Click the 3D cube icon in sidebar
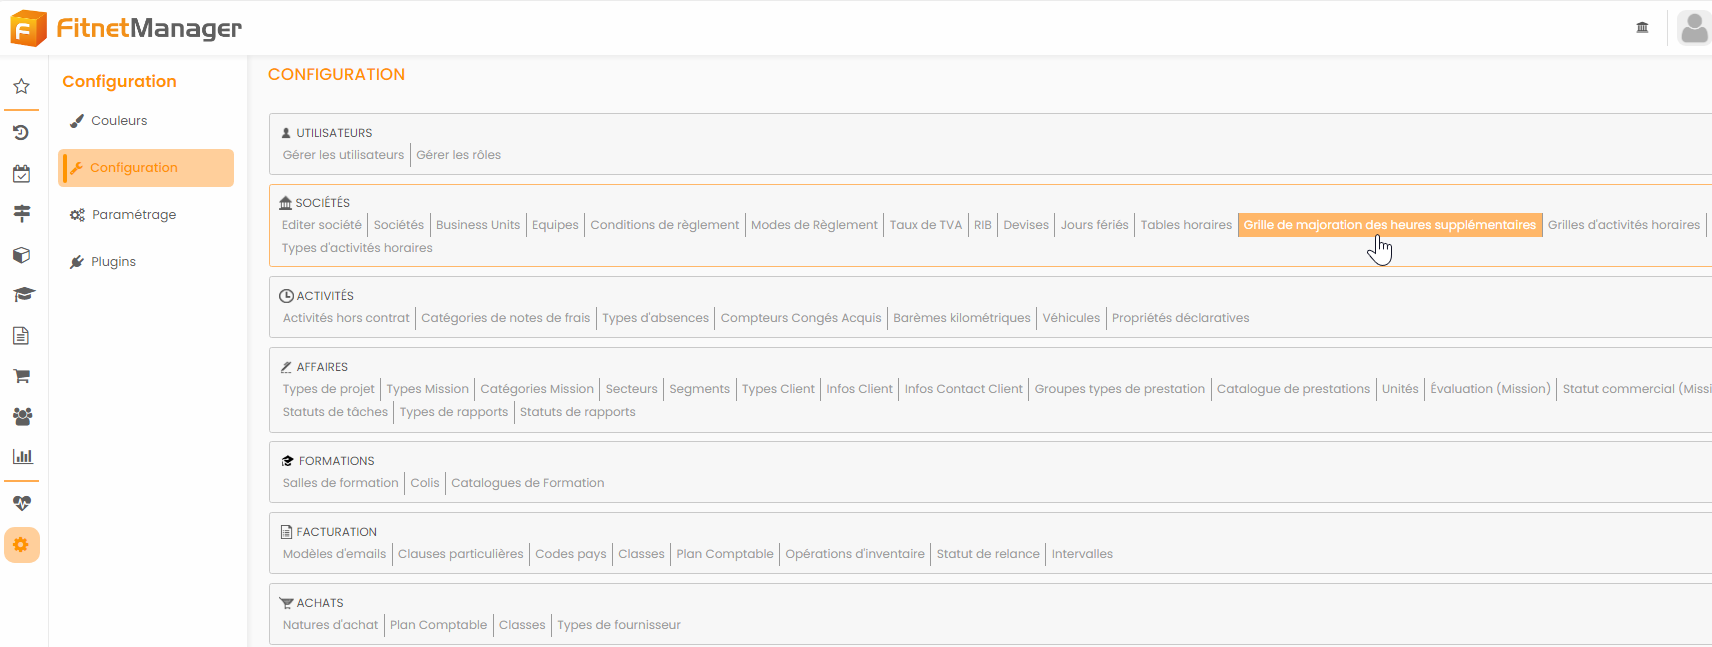 click(21, 255)
